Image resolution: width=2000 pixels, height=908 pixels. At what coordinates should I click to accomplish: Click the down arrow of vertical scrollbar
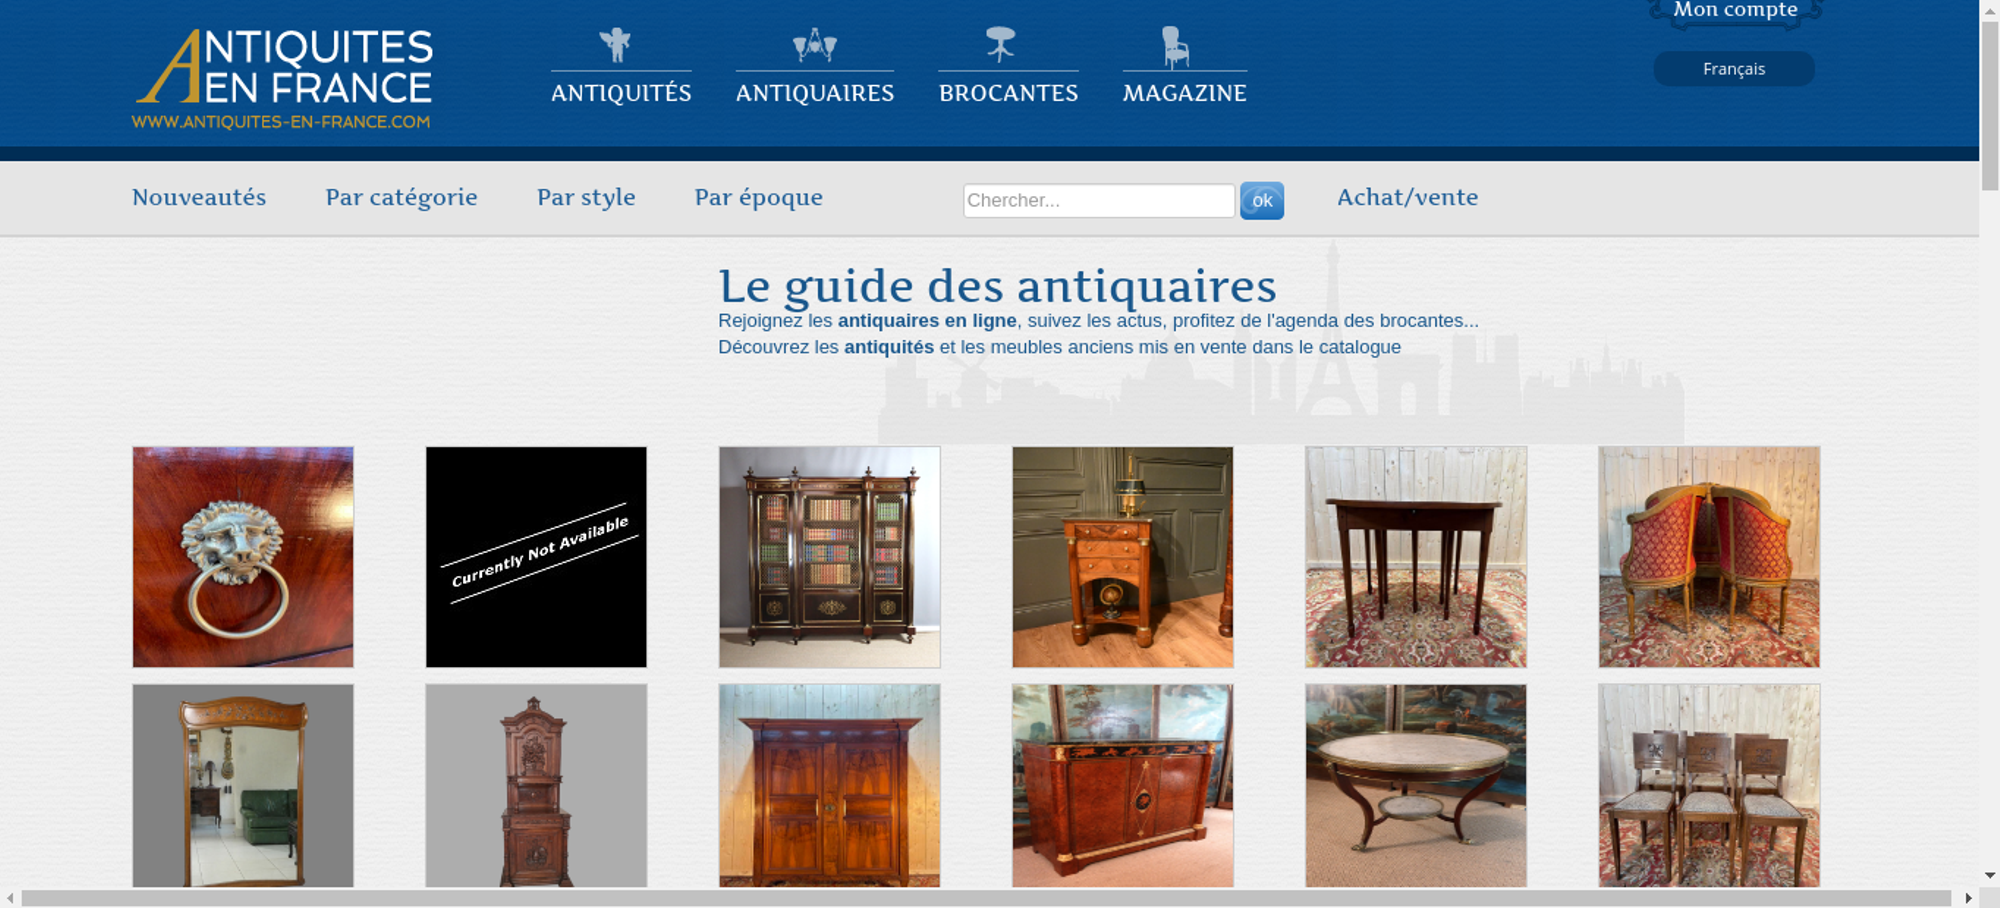click(x=1990, y=876)
